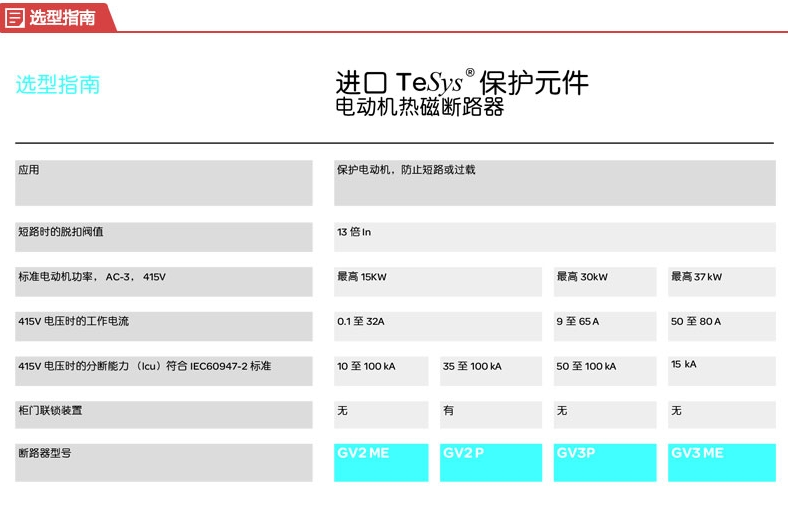Click the 最高 37 kW power cell
Image resolution: width=789 pixels, height=515 pixels.
[x=696, y=277]
